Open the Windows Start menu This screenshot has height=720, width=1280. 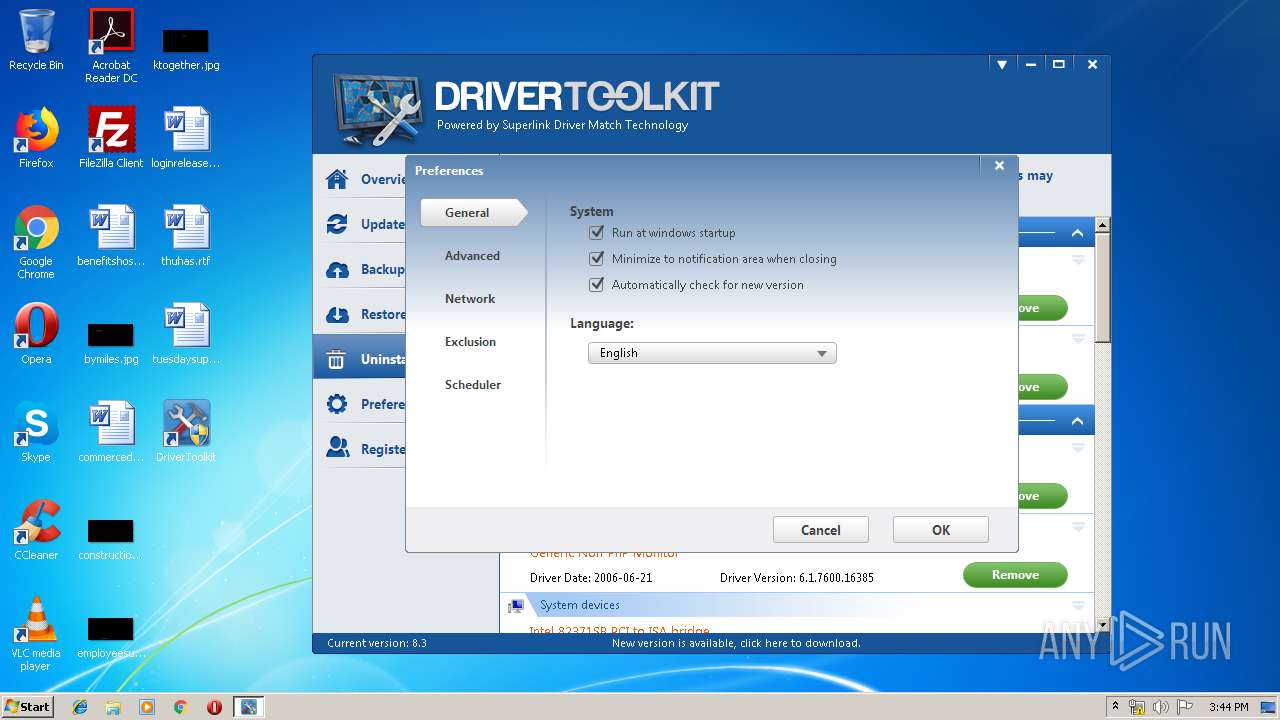[x=27, y=707]
